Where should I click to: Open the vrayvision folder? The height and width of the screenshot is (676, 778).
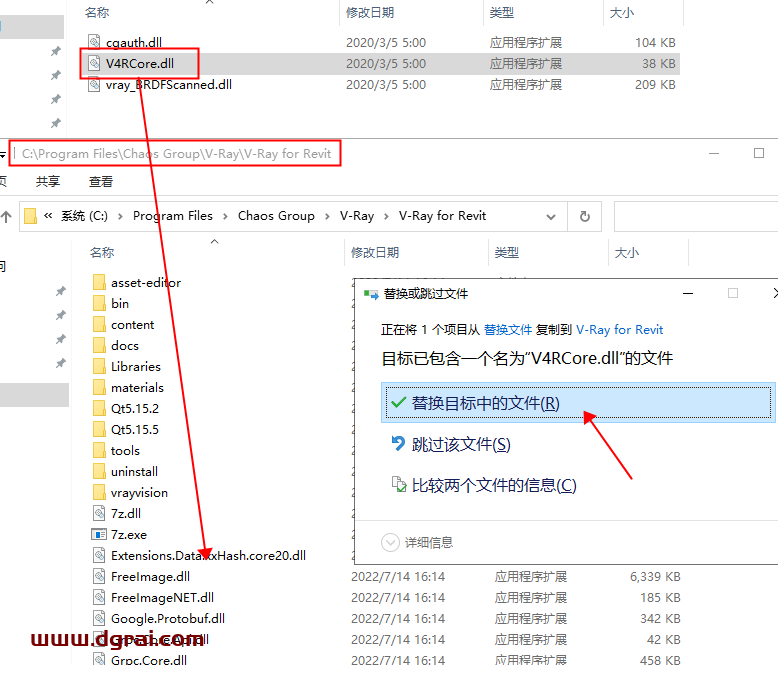click(139, 492)
